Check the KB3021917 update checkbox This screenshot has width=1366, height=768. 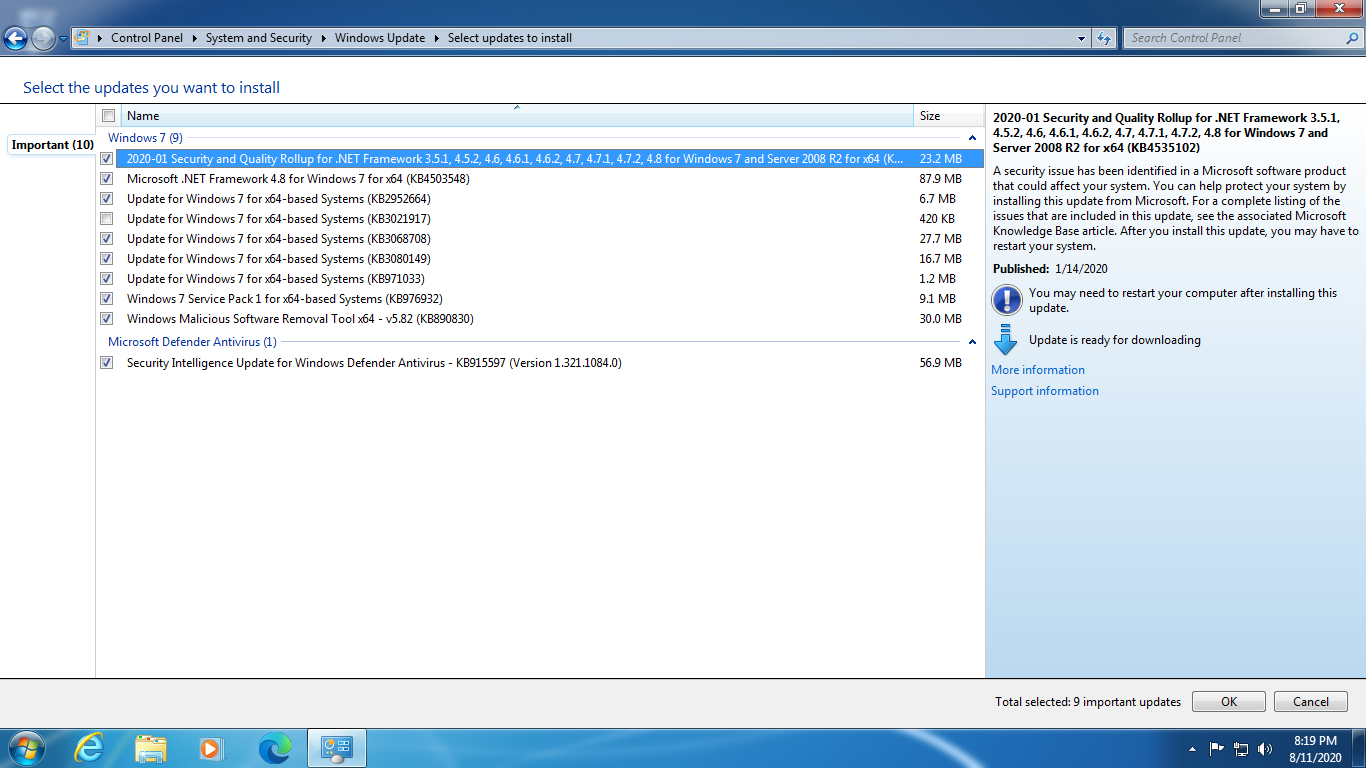[x=107, y=219]
